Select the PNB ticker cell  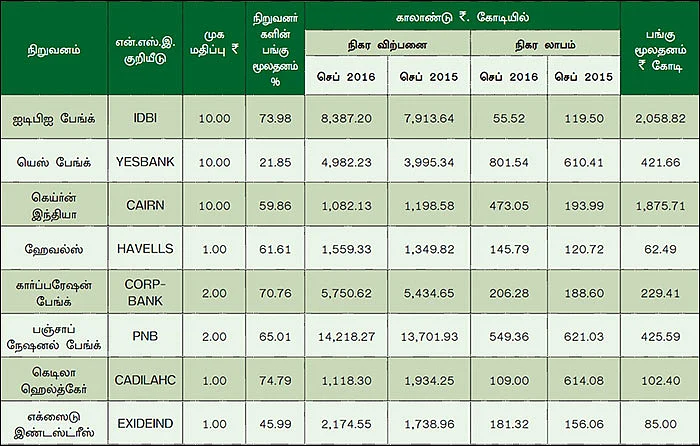pyautogui.click(x=145, y=336)
